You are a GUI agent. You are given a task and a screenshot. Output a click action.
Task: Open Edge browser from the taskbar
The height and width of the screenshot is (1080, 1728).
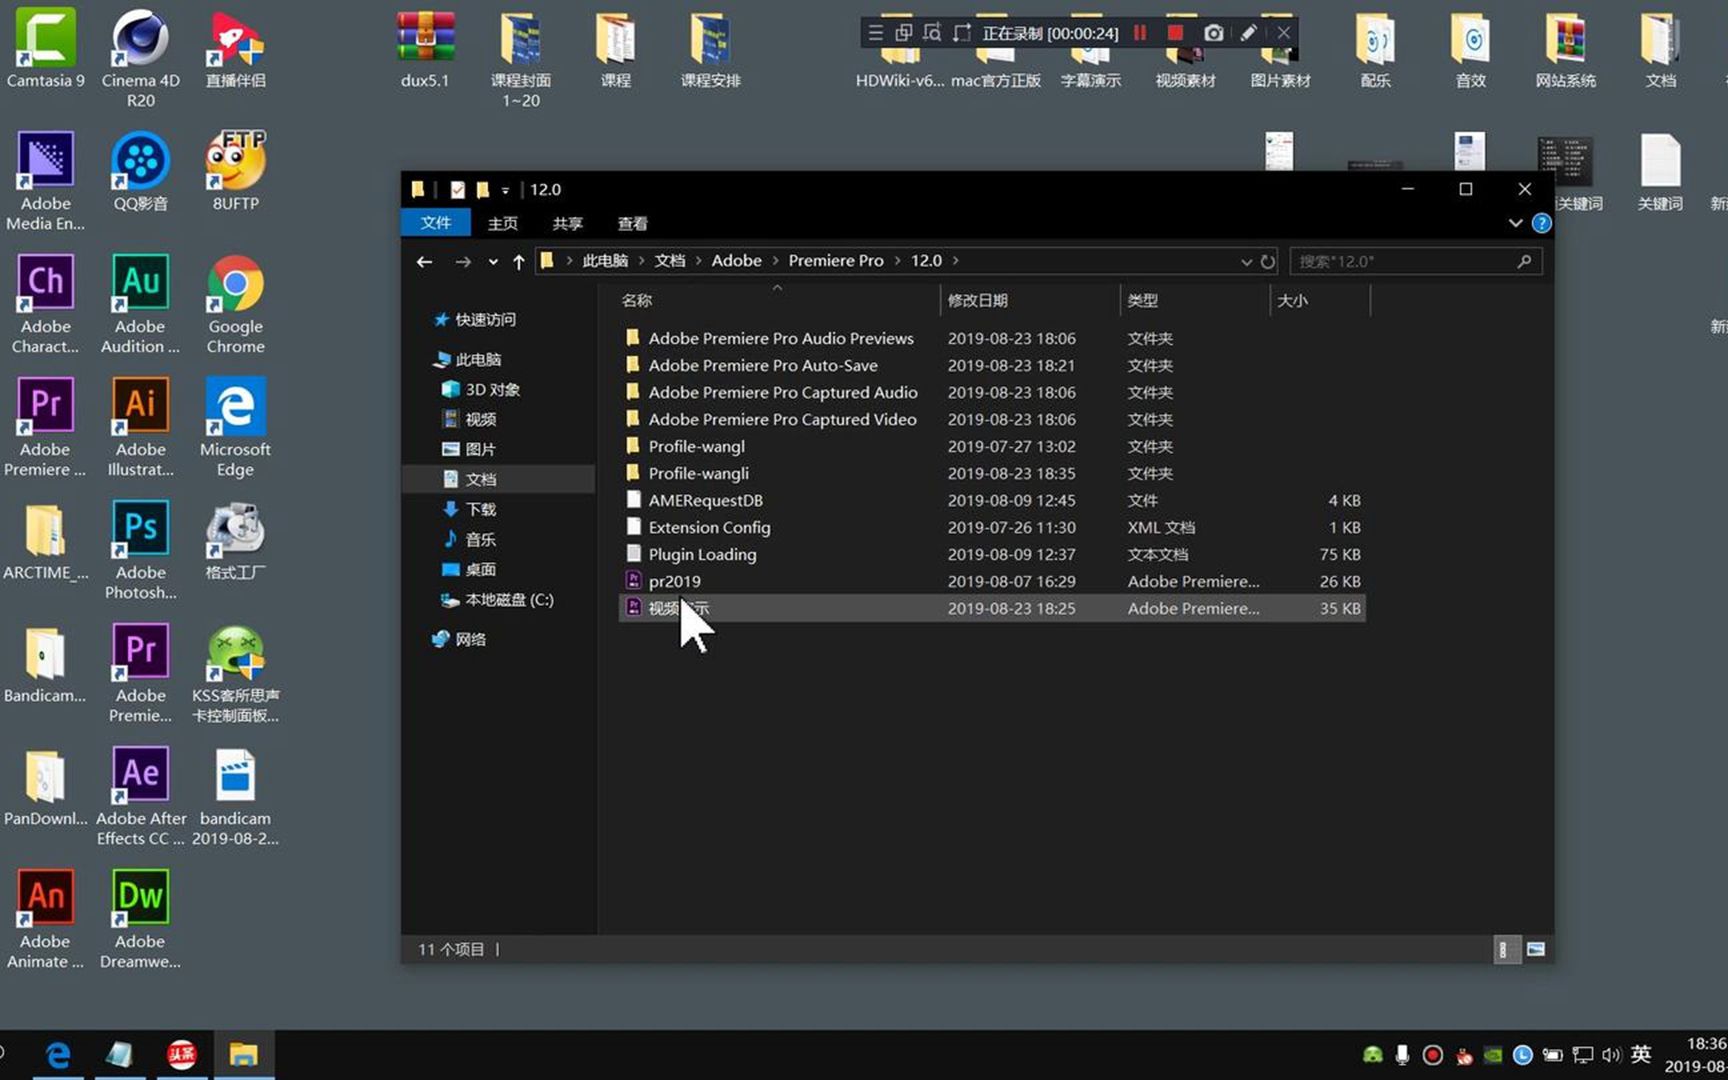tap(58, 1054)
